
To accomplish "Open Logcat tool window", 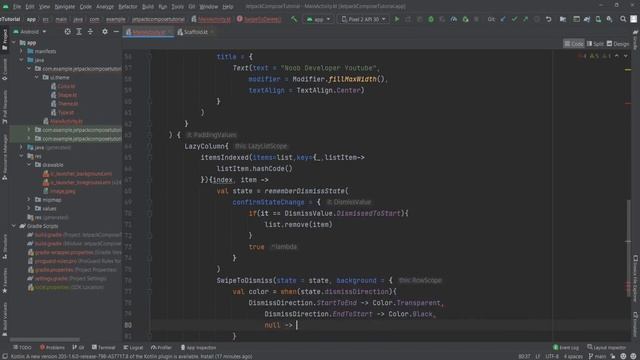I will (133, 347).
